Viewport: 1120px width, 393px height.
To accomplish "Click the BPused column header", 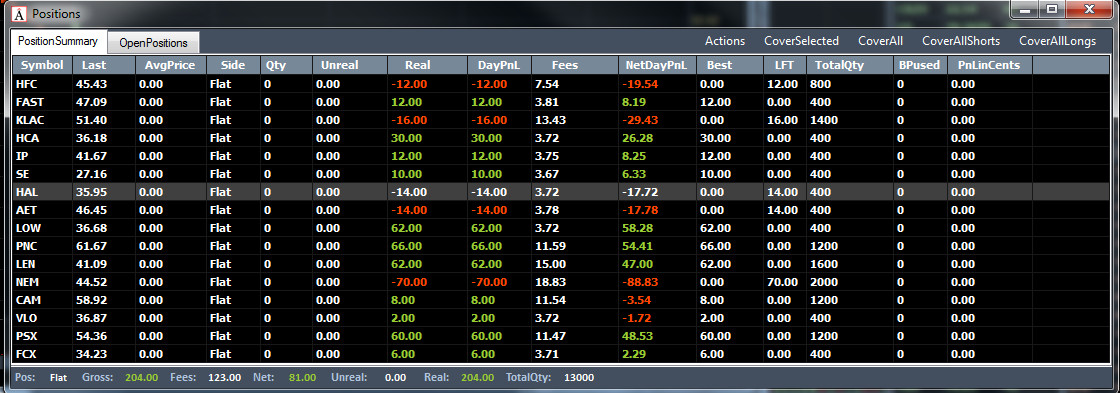I will point(920,65).
